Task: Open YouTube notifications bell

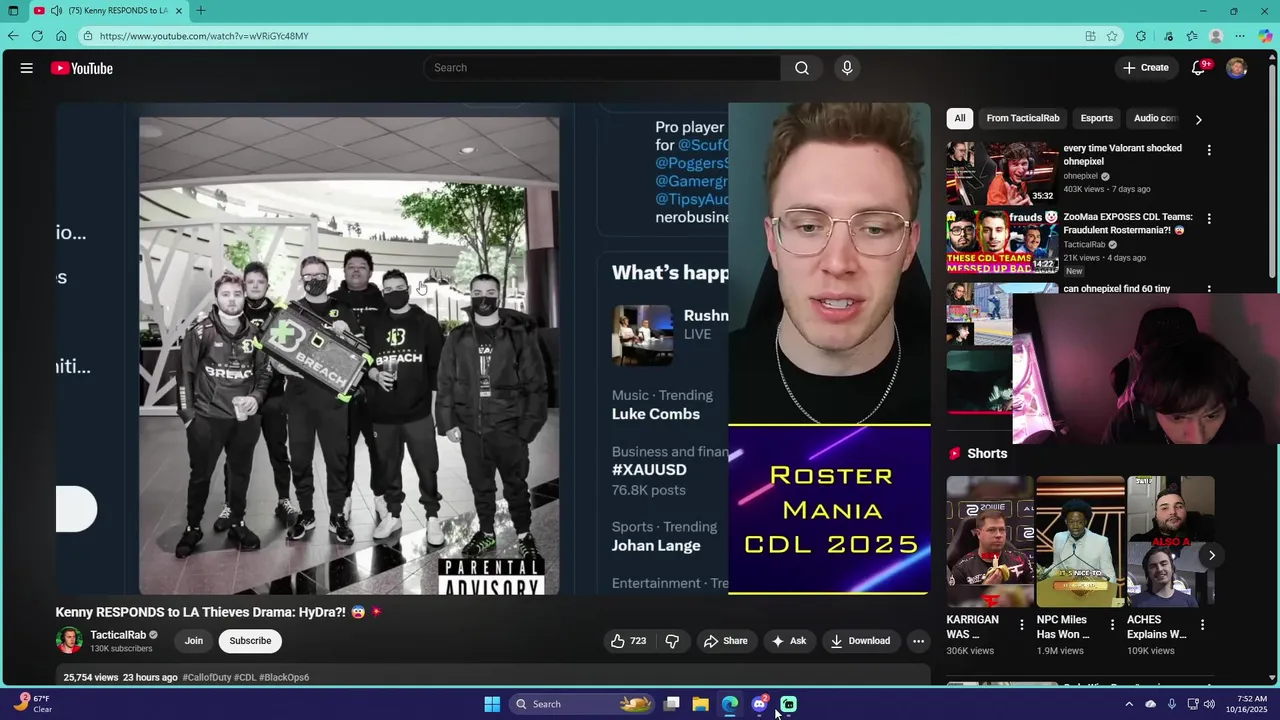Action: pos(1199,68)
